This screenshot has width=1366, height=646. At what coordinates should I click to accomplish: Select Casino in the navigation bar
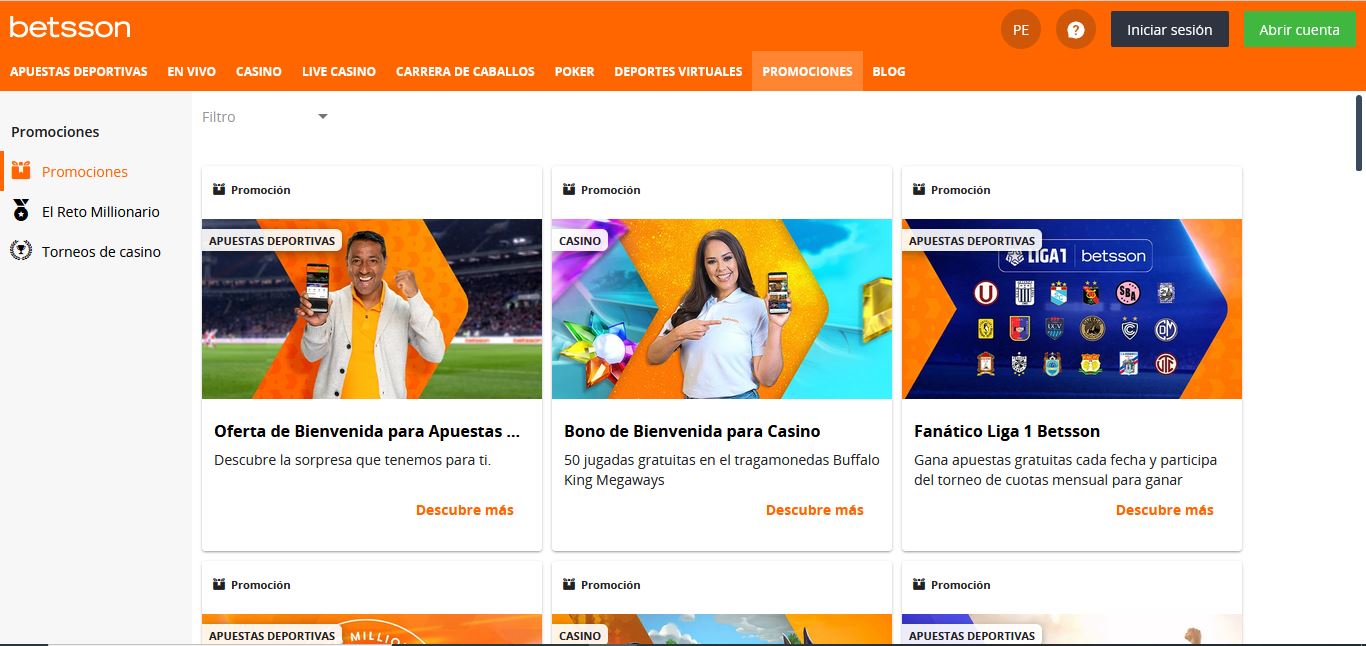[259, 71]
